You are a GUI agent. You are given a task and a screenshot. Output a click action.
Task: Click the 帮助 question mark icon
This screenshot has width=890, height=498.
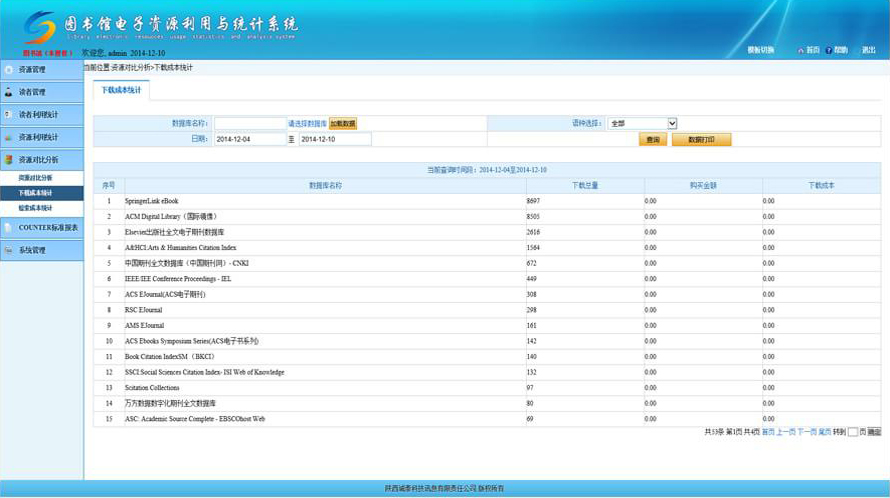(x=829, y=50)
